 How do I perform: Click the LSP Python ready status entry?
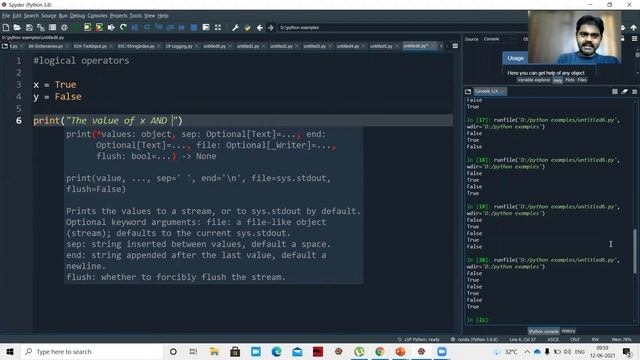click(418, 339)
